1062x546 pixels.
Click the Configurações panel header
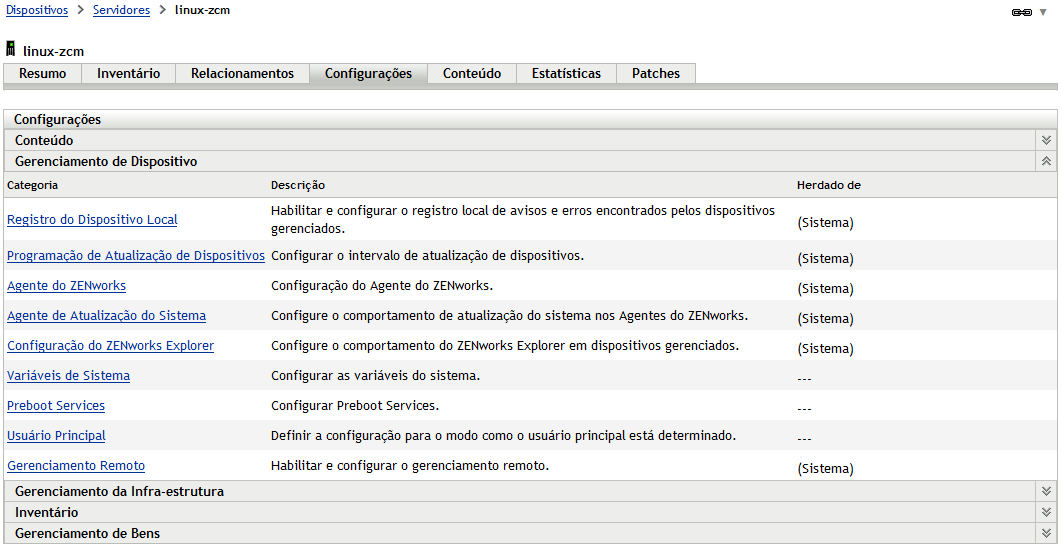(530, 119)
